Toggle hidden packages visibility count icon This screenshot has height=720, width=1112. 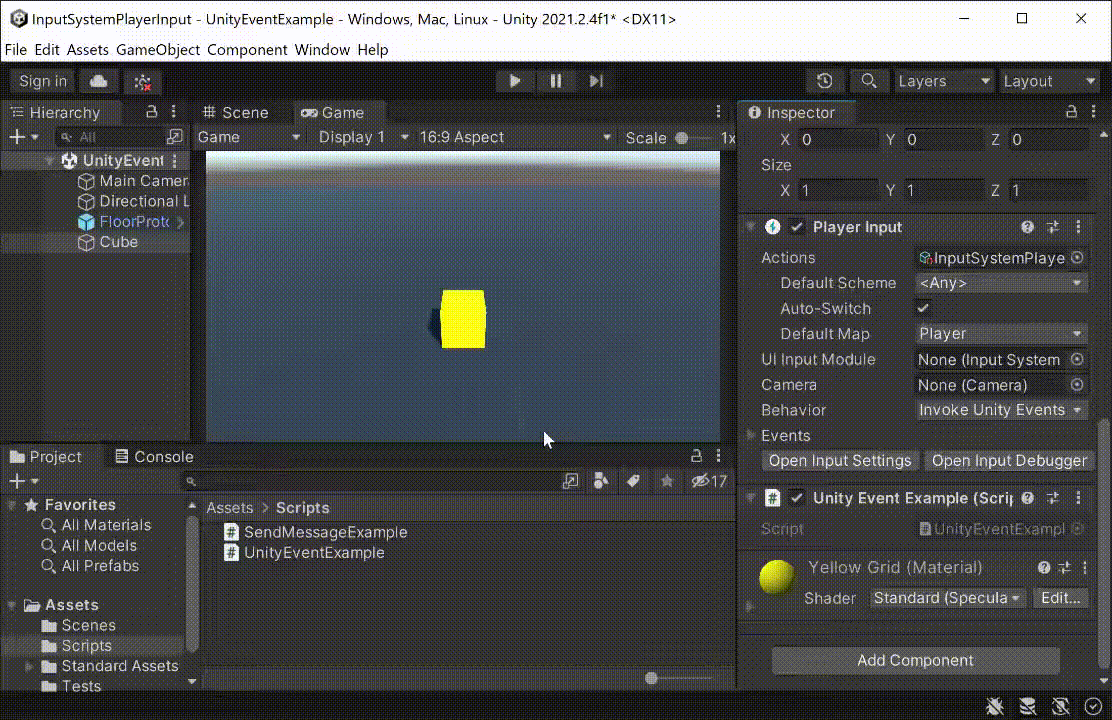point(709,481)
